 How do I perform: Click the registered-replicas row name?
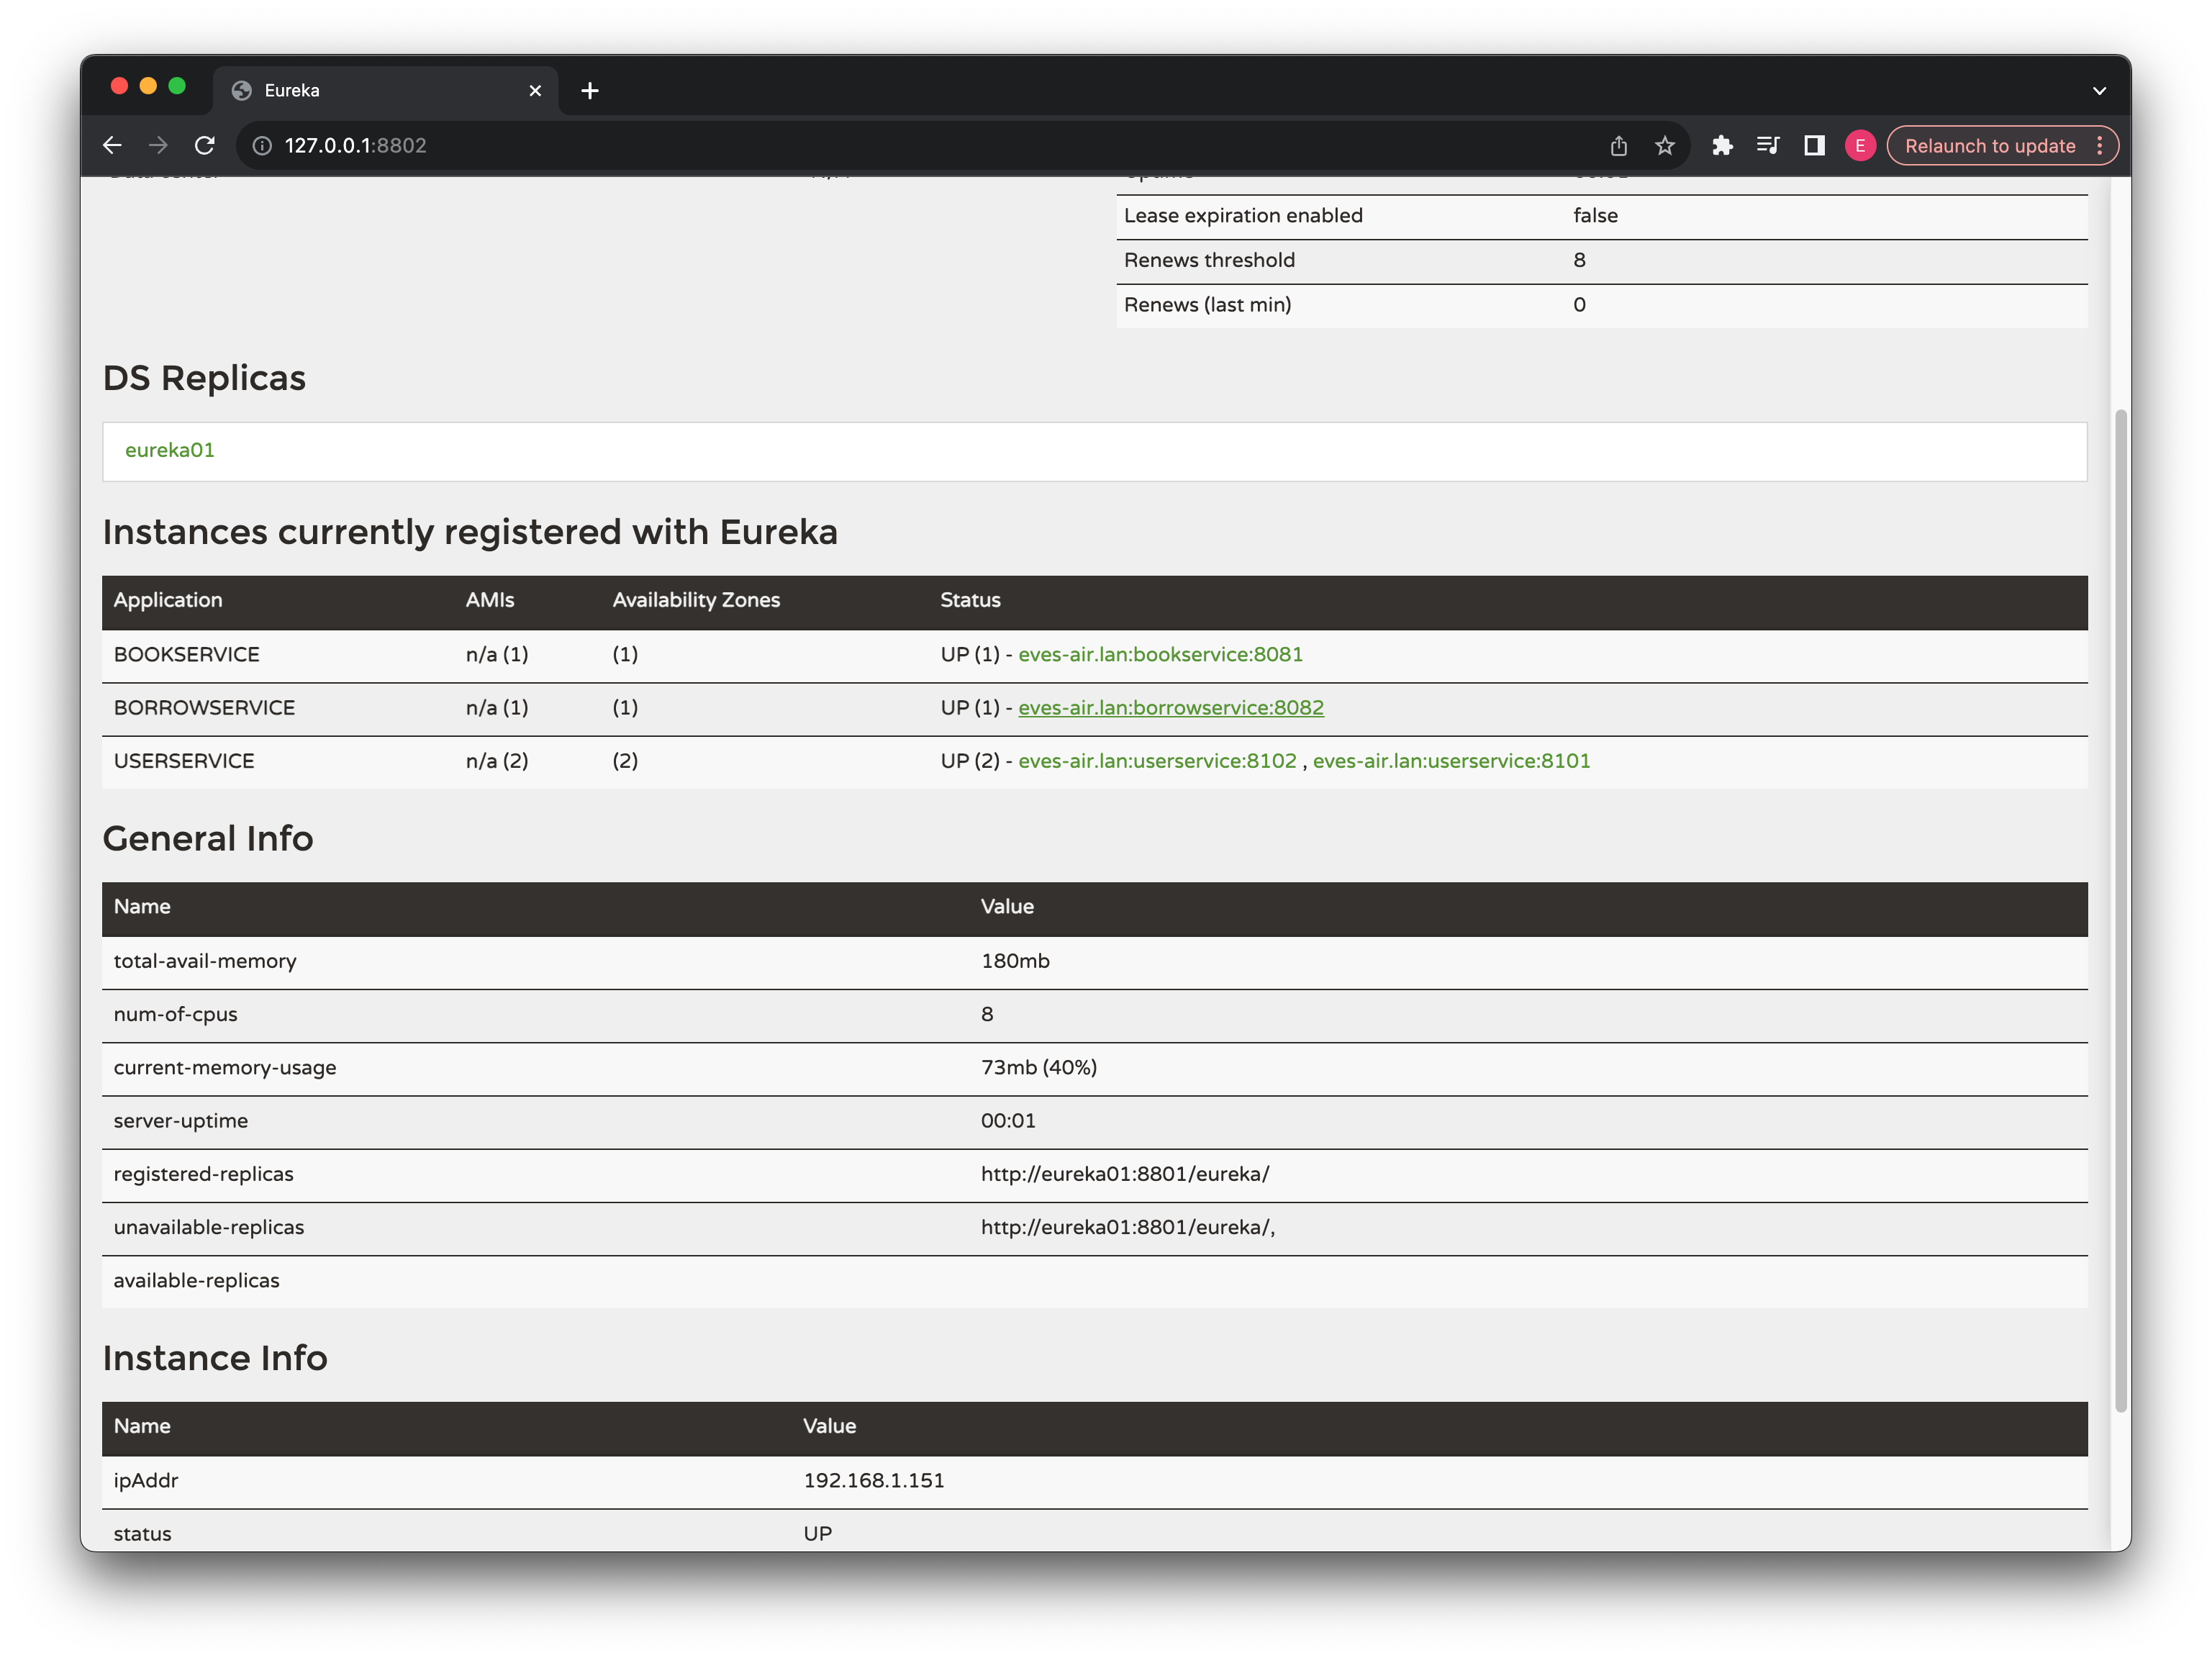coord(203,1174)
